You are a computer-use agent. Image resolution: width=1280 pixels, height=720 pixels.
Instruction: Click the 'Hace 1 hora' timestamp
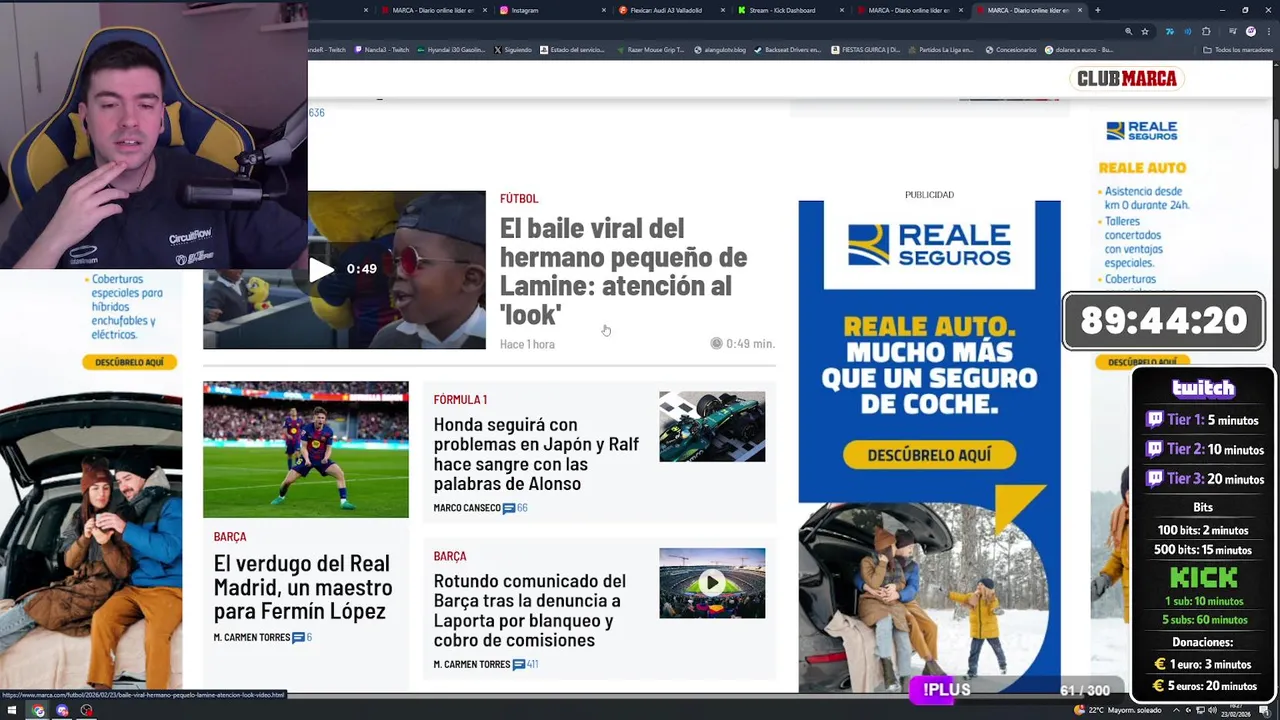click(x=527, y=344)
